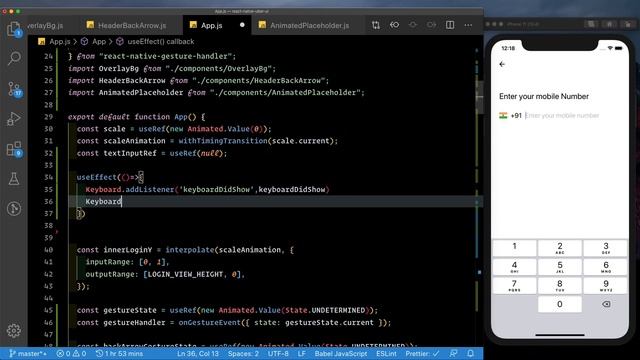Viewport: 640px width, 360px height.
Task: Tap keypad digit 0 in simulator
Action: coord(560,304)
